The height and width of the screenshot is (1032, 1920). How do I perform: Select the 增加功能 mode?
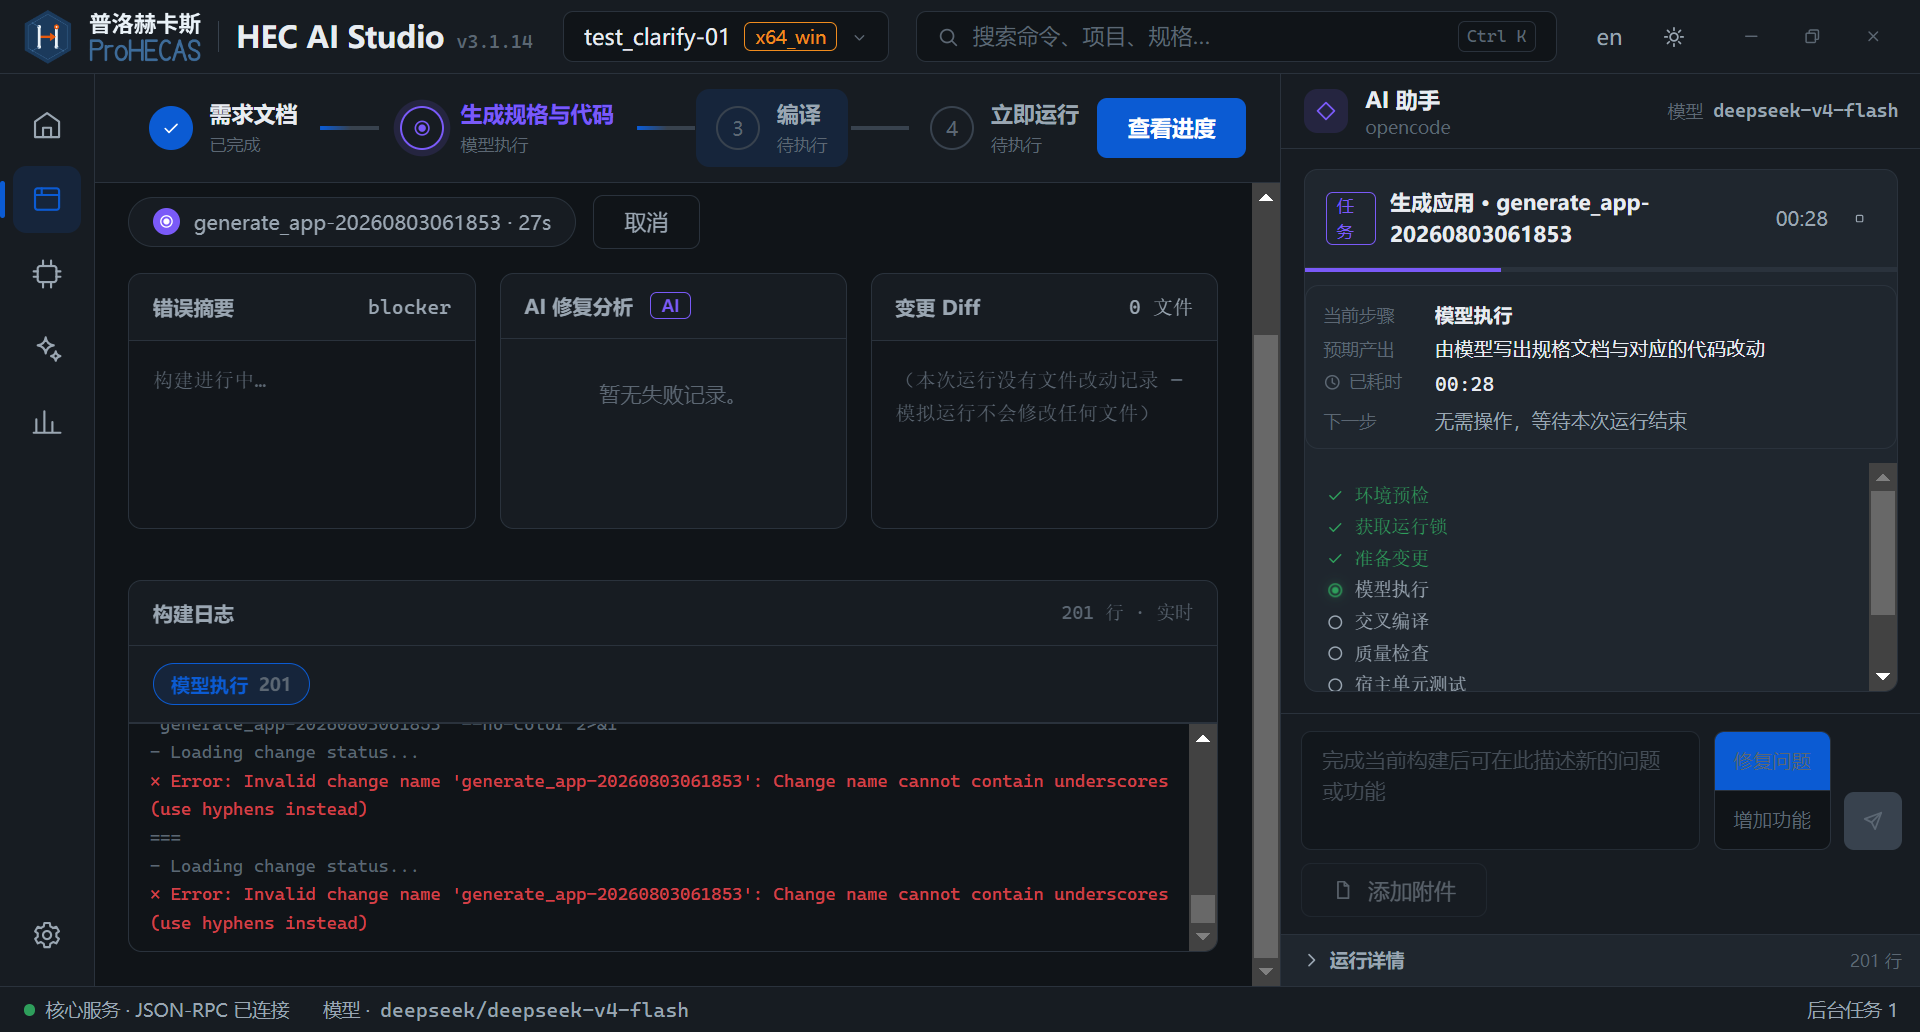[x=1772, y=820]
